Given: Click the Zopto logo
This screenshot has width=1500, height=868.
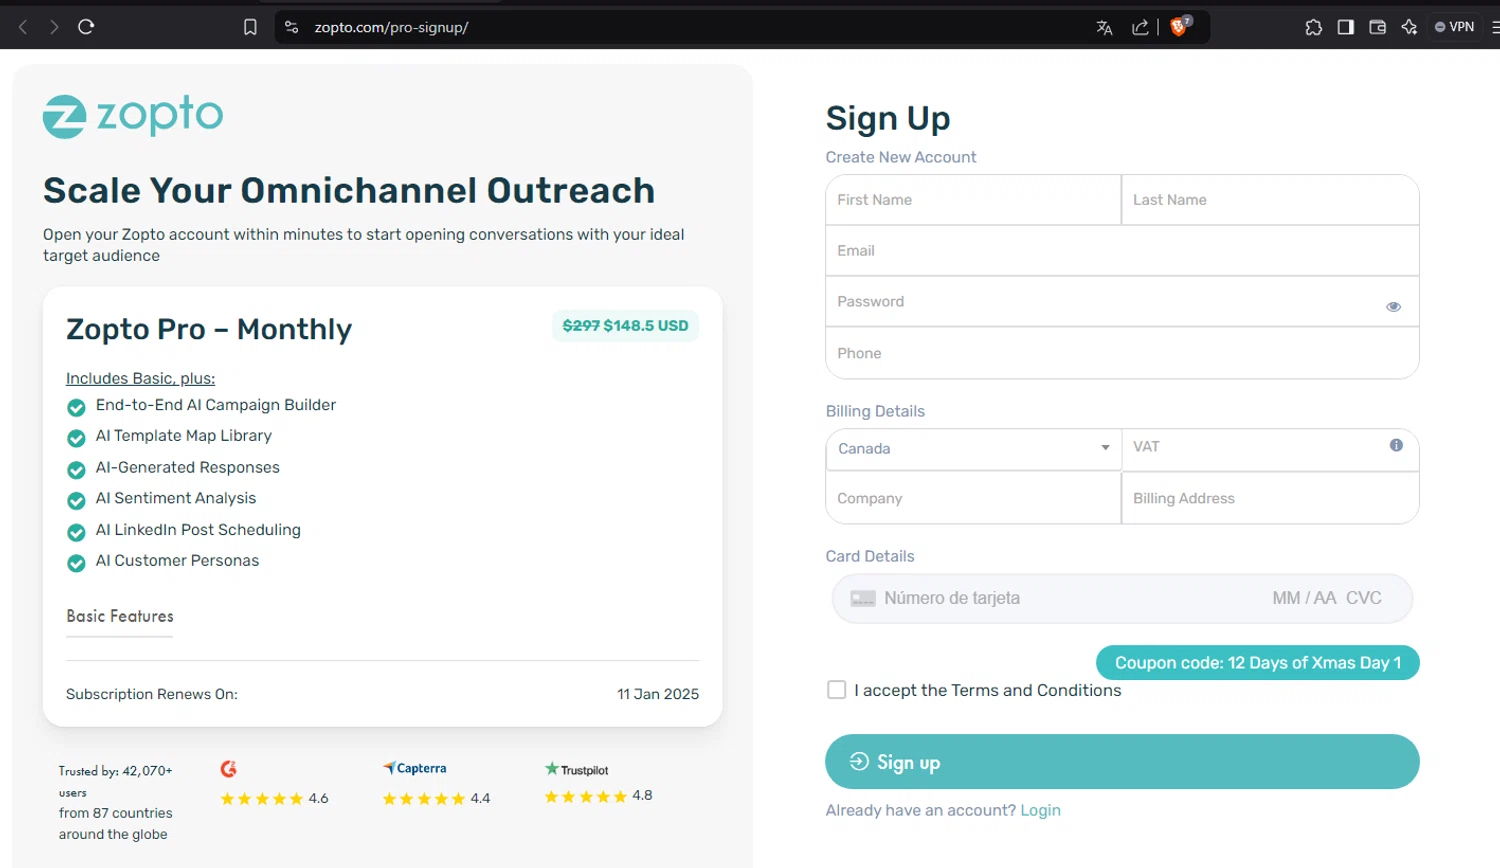Looking at the screenshot, I should pyautogui.click(x=133, y=116).
